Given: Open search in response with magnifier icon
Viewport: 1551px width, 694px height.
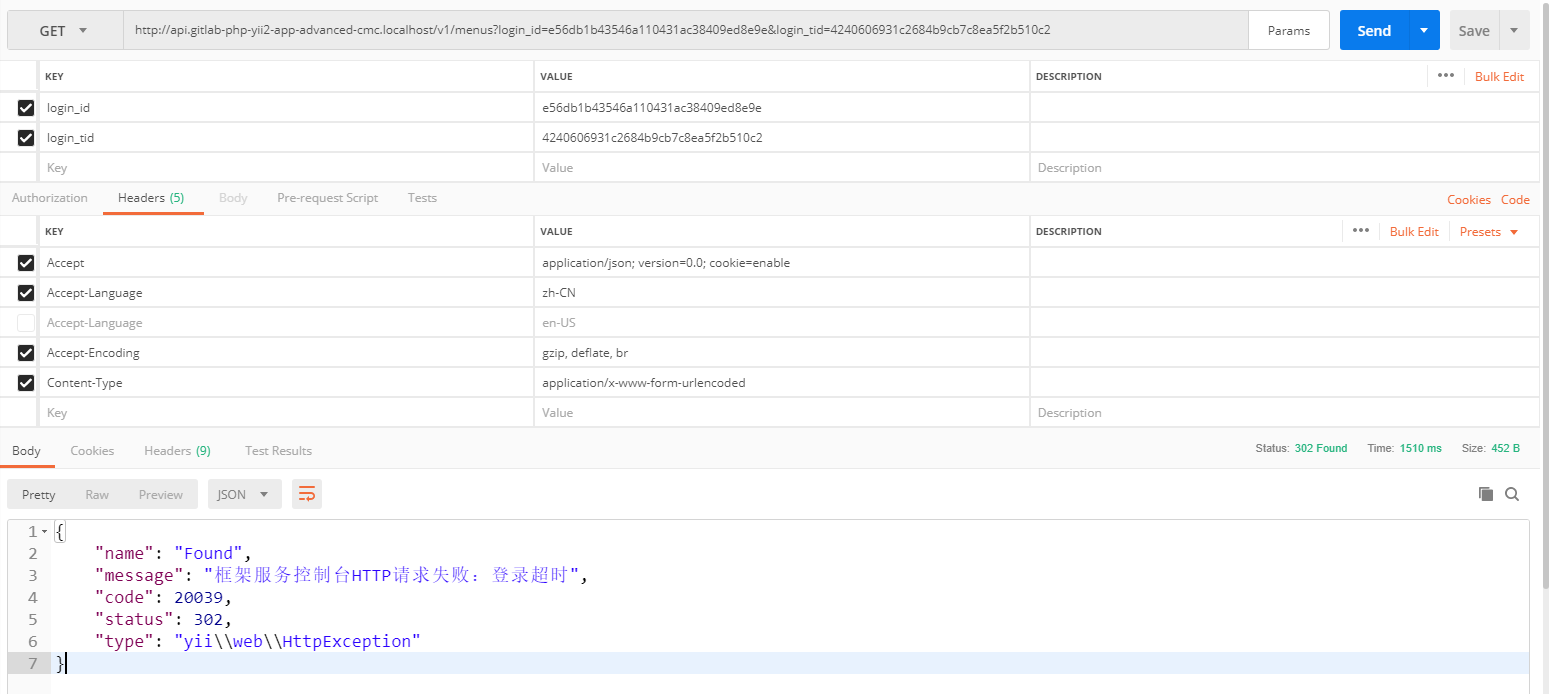Looking at the screenshot, I should tap(1512, 494).
